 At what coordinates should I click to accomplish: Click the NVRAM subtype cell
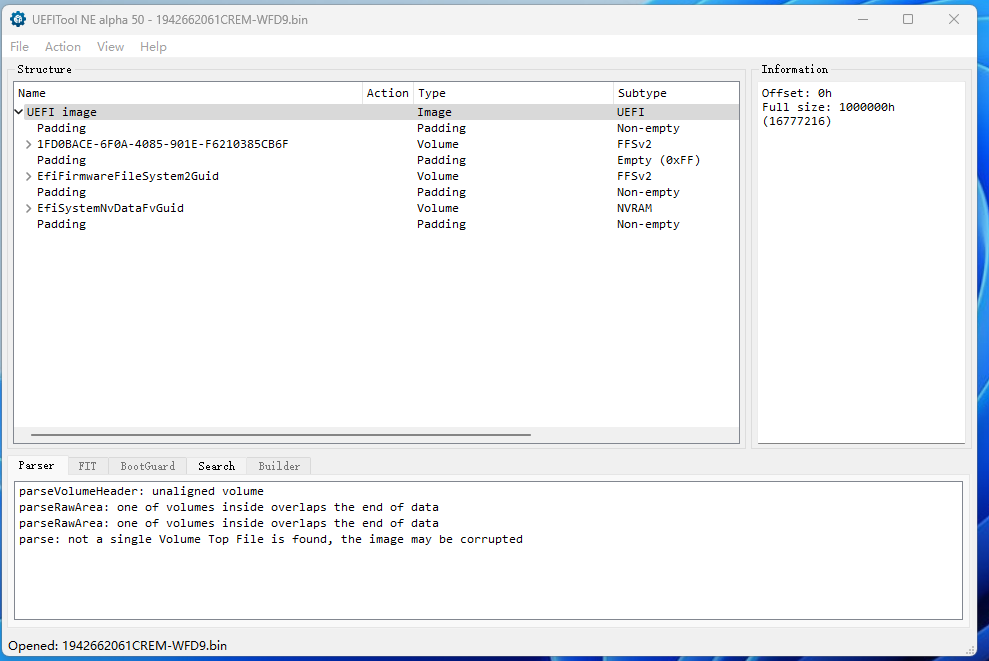tap(635, 208)
